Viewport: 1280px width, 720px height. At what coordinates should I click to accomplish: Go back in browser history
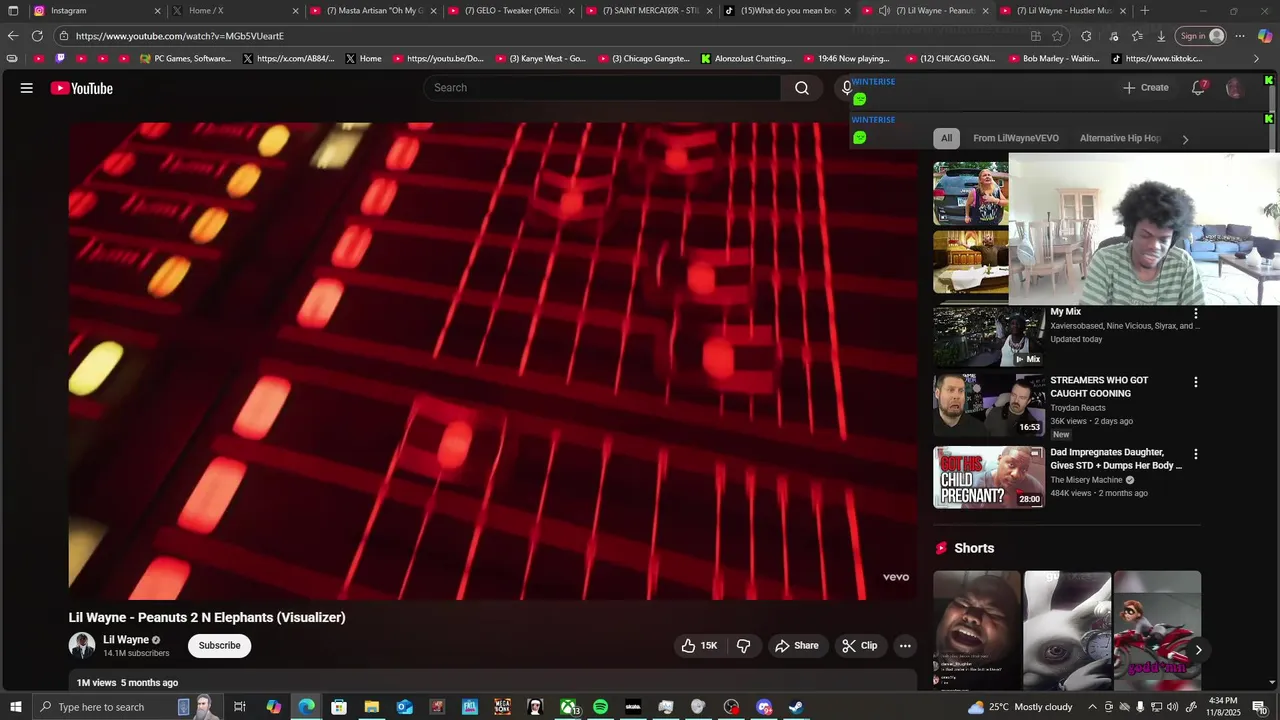click(13, 36)
